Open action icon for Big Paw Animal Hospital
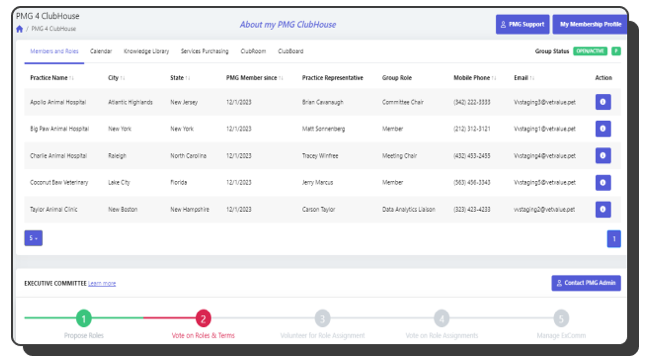The width and height of the screenshot is (649, 362). pyautogui.click(x=603, y=129)
